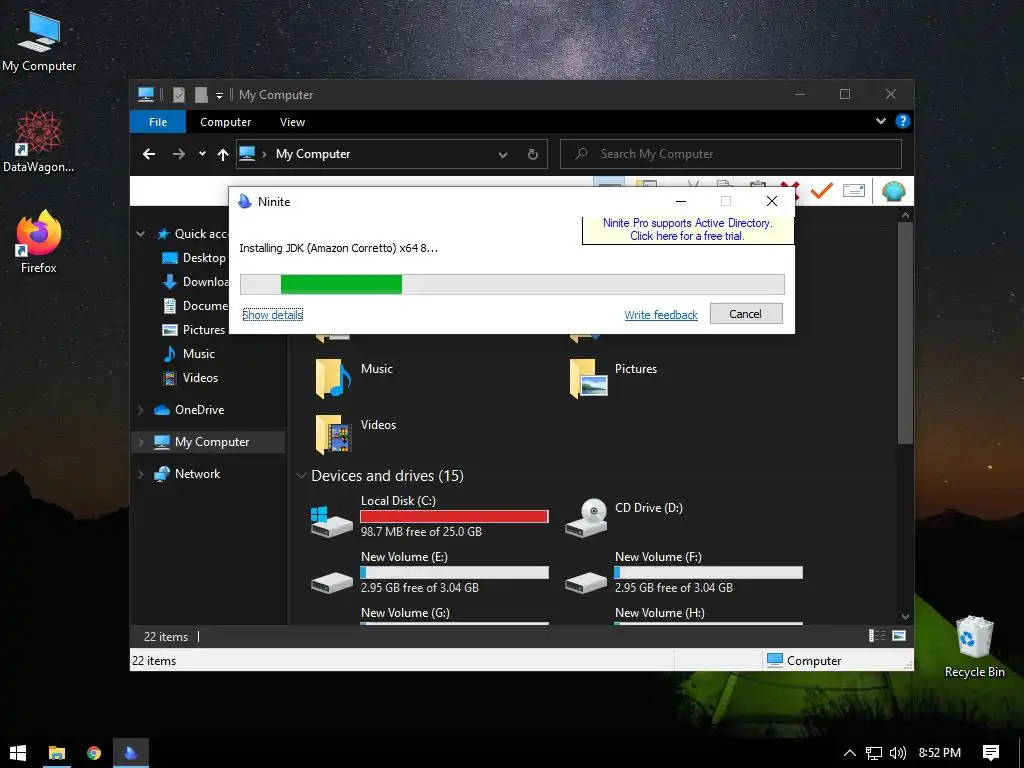Switch to details view layout icon
The width and height of the screenshot is (1024, 768).
(876, 635)
